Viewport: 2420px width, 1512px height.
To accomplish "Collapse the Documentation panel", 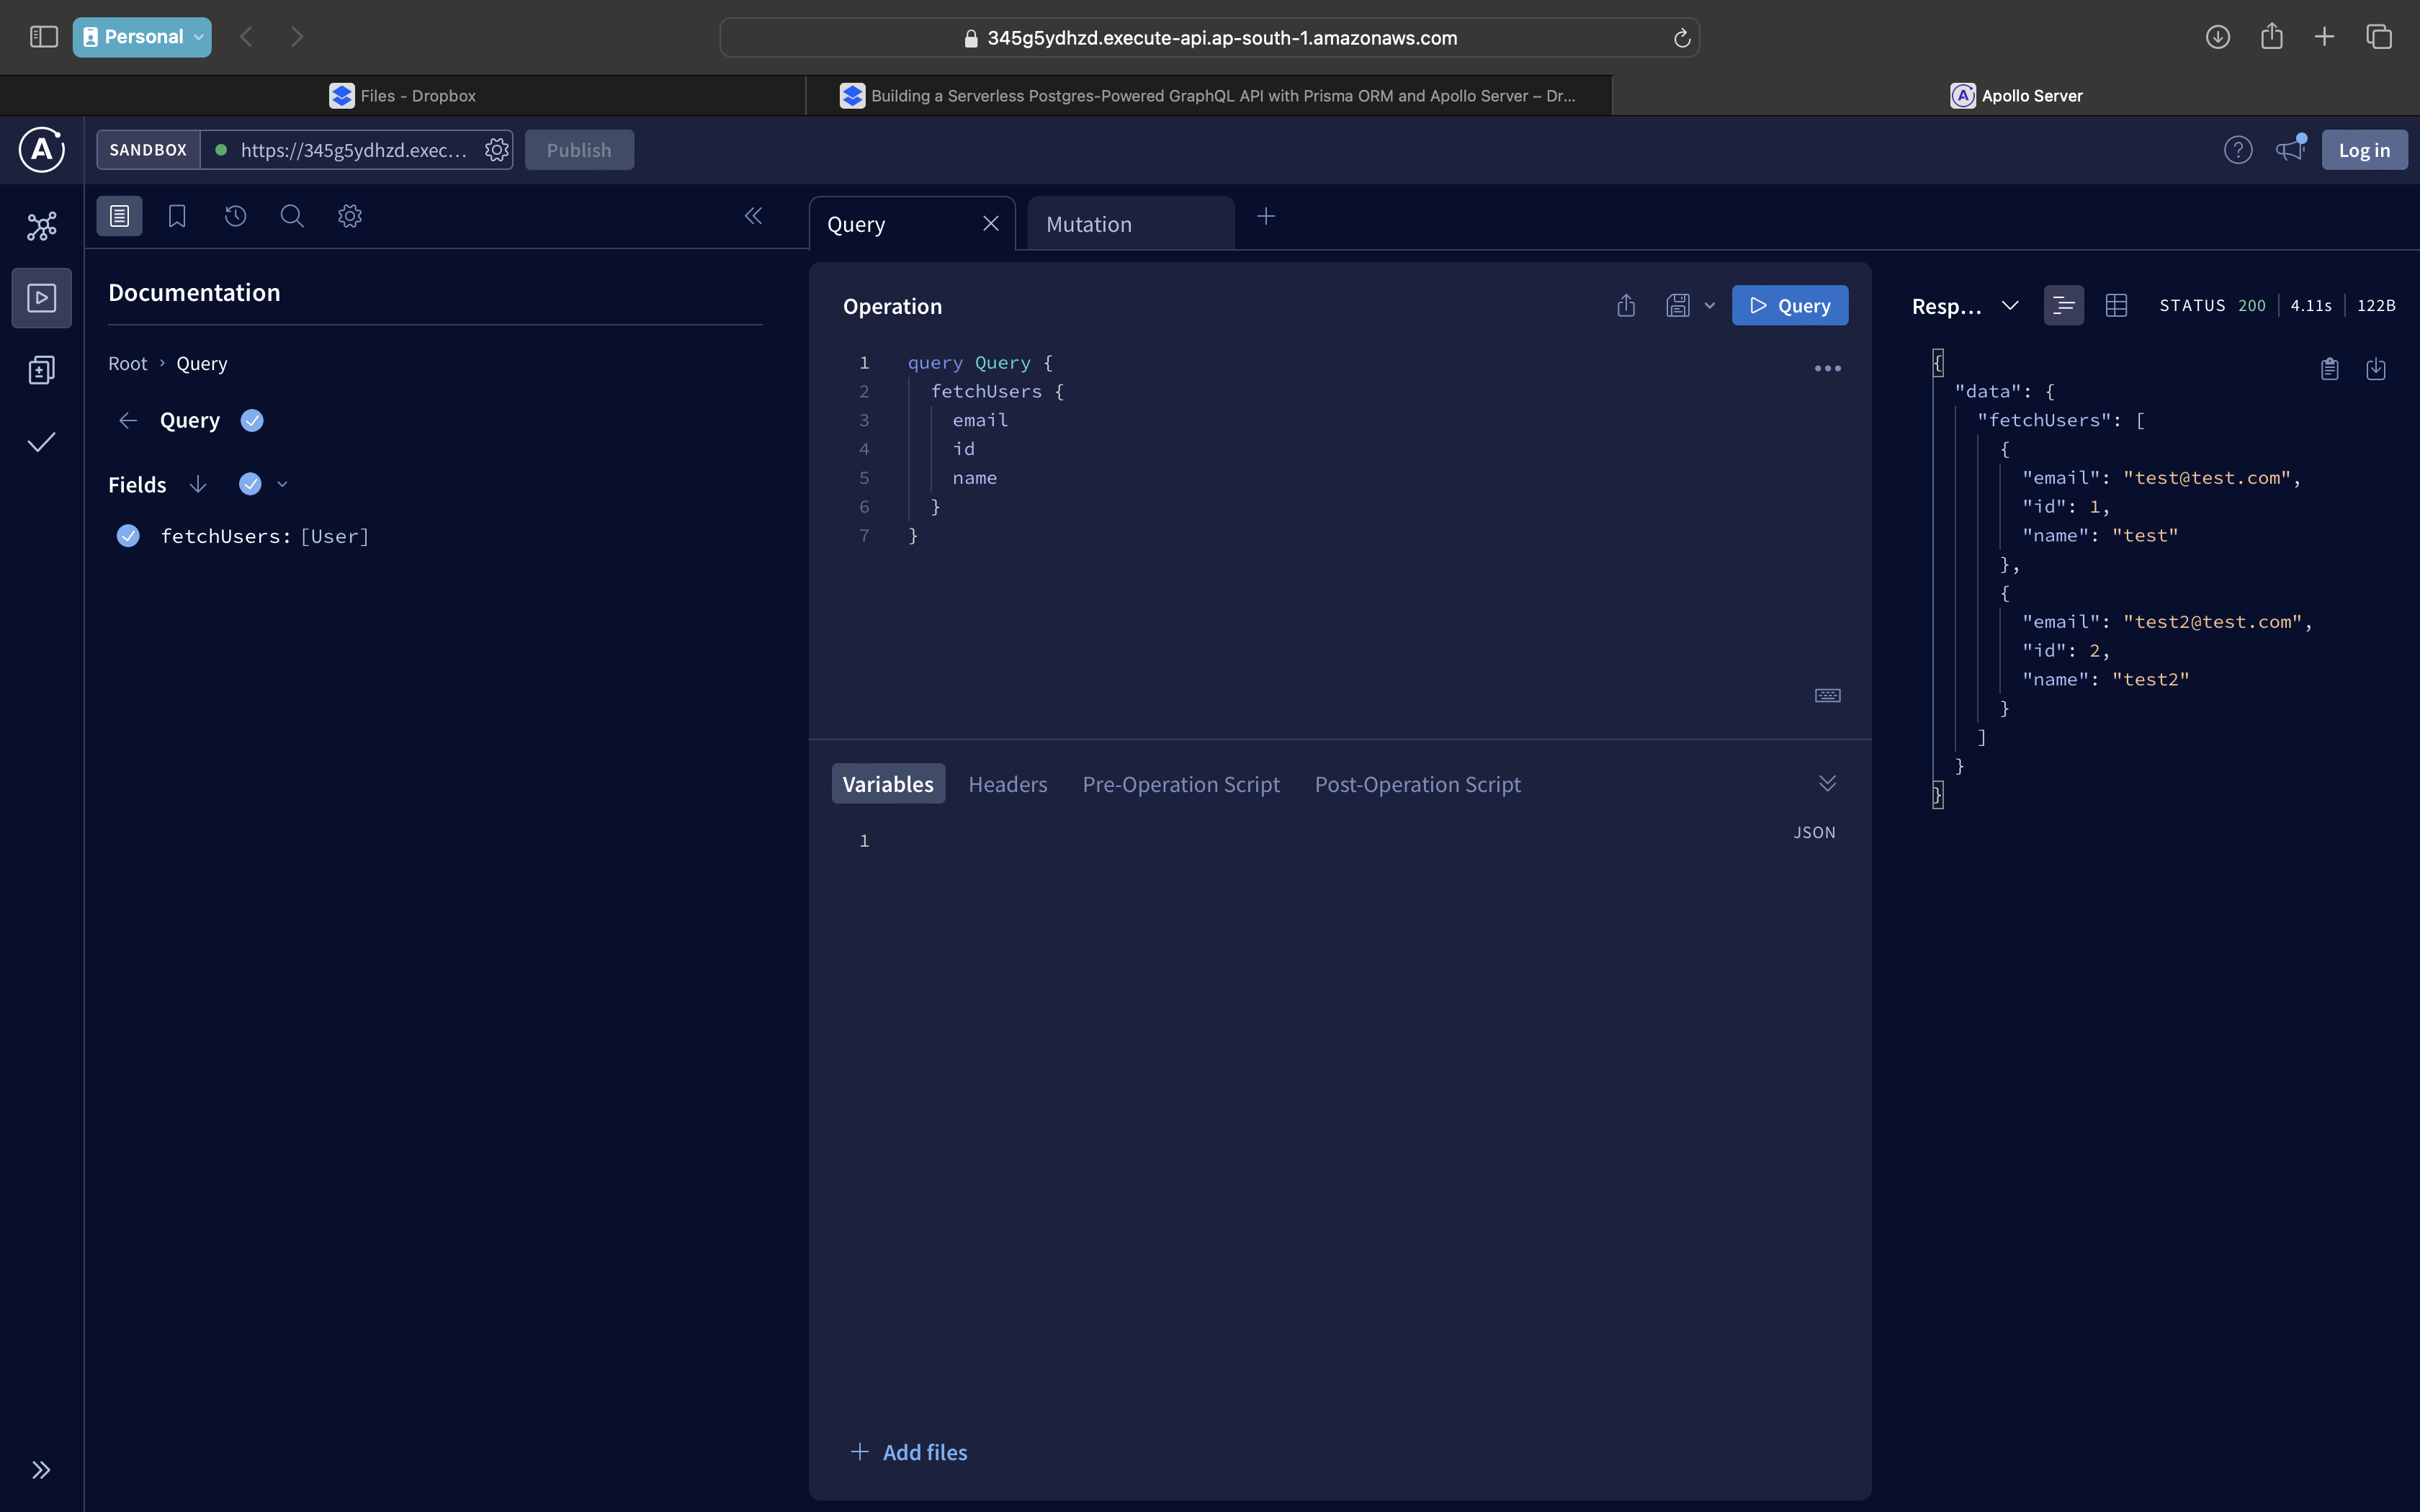I will (x=754, y=216).
